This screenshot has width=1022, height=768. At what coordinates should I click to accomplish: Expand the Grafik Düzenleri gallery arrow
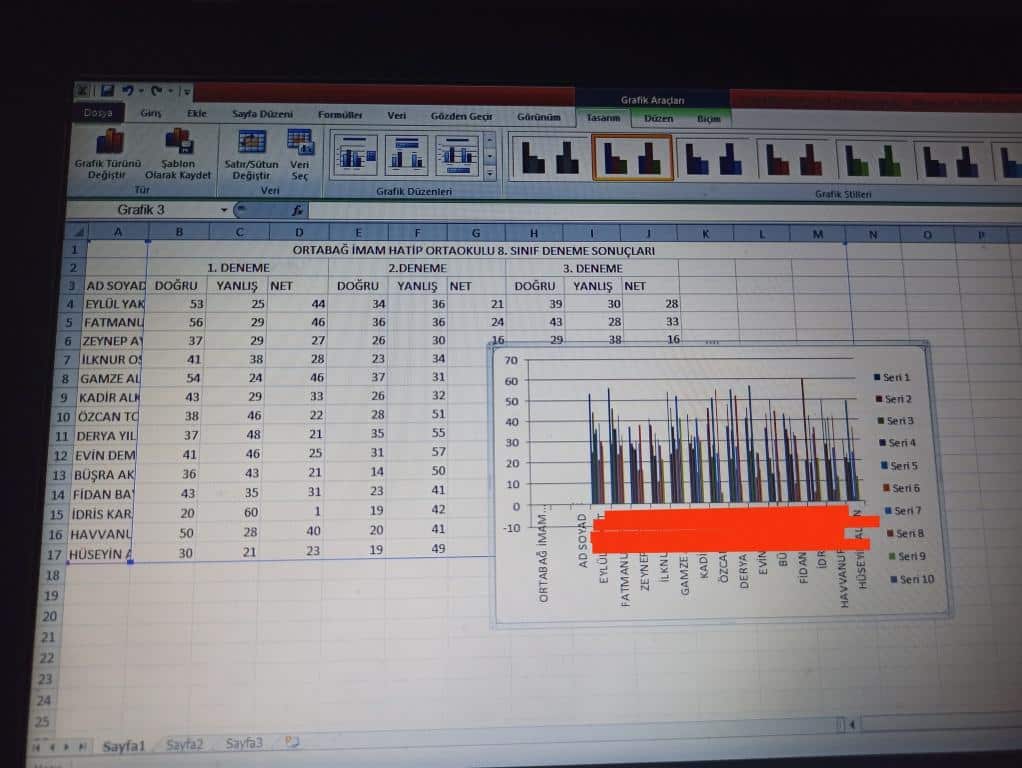click(490, 173)
